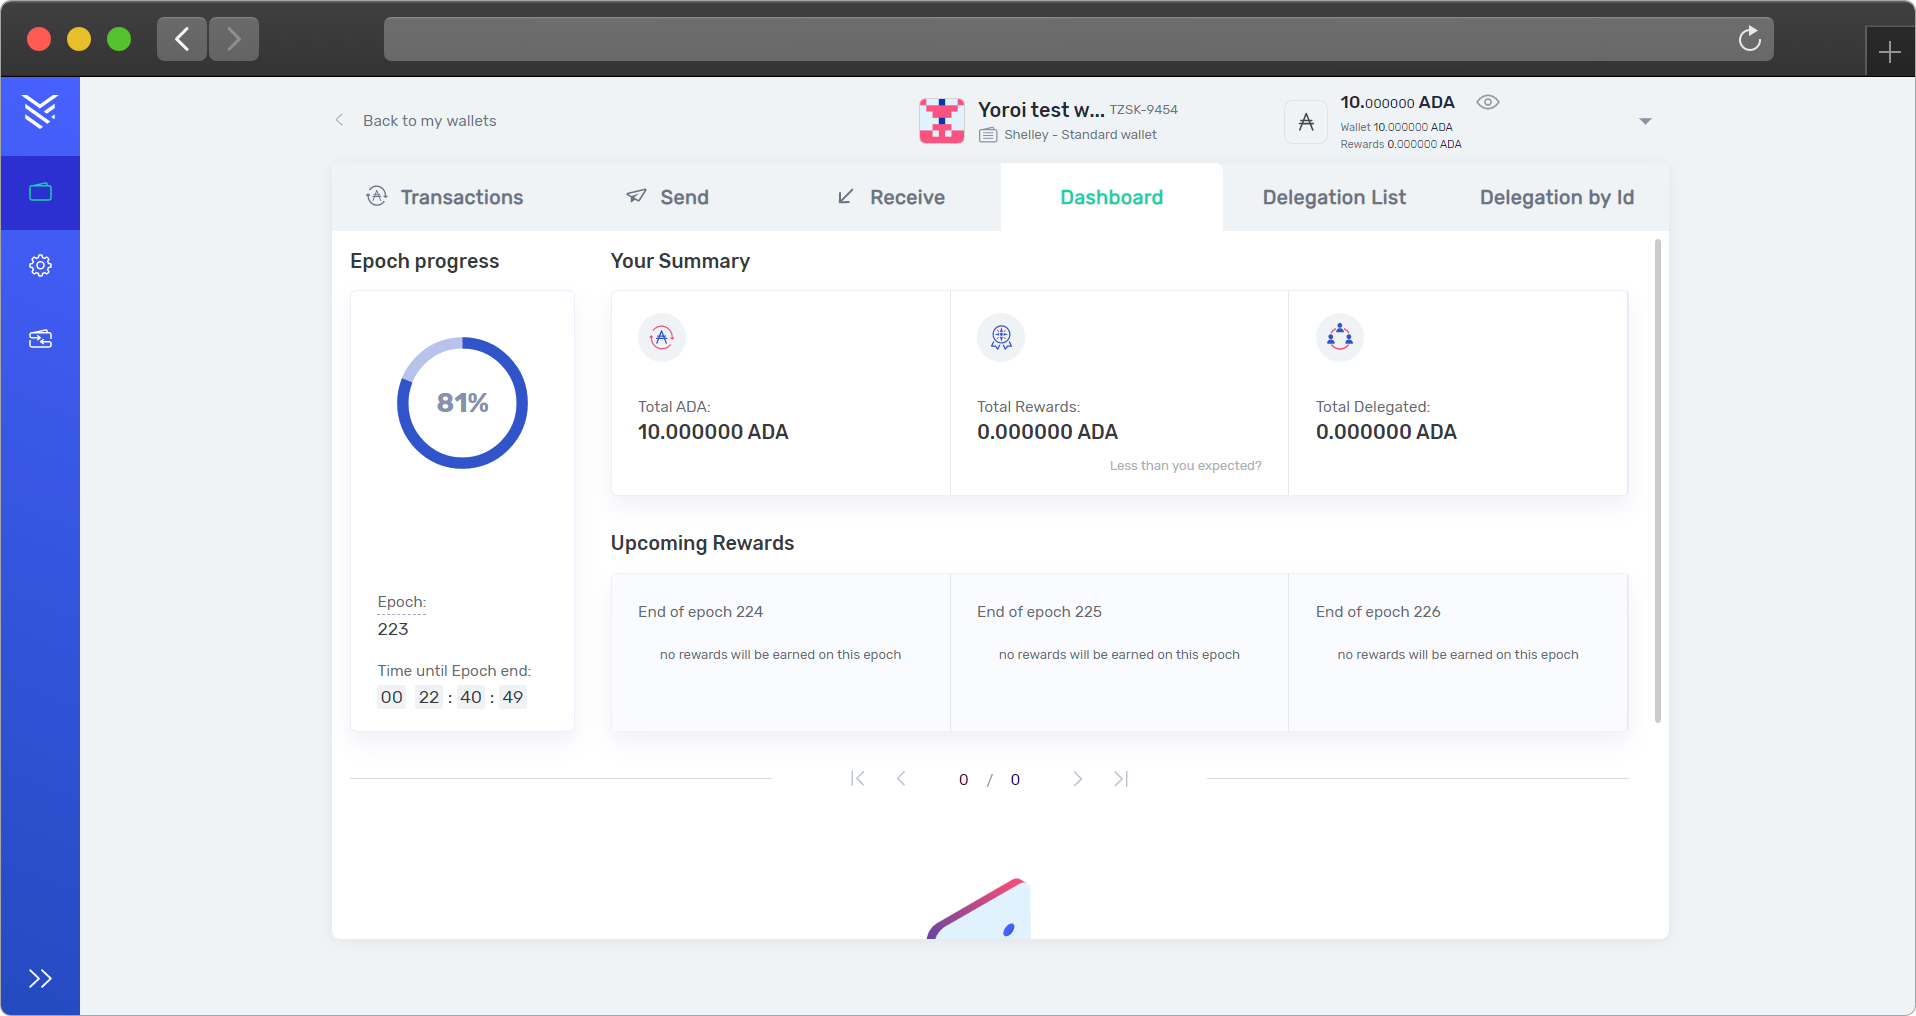Screen dimensions: 1916x1016
Task: Click the dashboard vertical scrollbar
Action: click(1657, 480)
